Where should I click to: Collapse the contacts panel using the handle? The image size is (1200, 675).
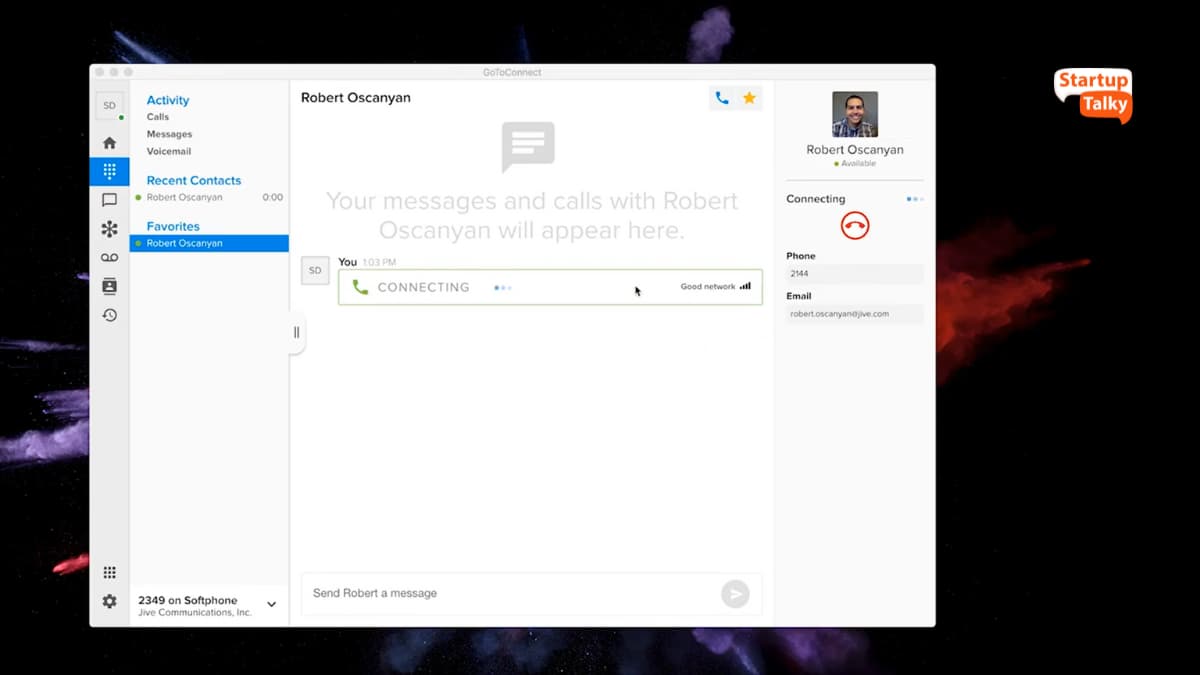click(x=295, y=331)
